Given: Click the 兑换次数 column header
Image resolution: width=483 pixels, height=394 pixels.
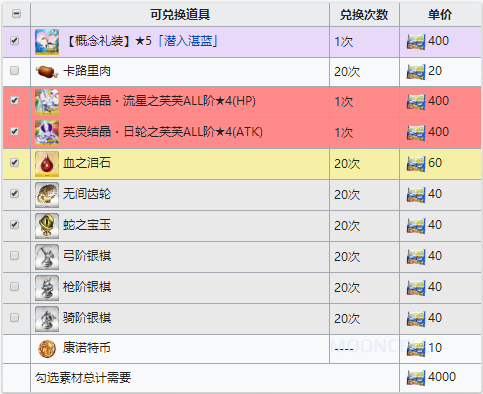Looking at the screenshot, I should click(x=364, y=15).
